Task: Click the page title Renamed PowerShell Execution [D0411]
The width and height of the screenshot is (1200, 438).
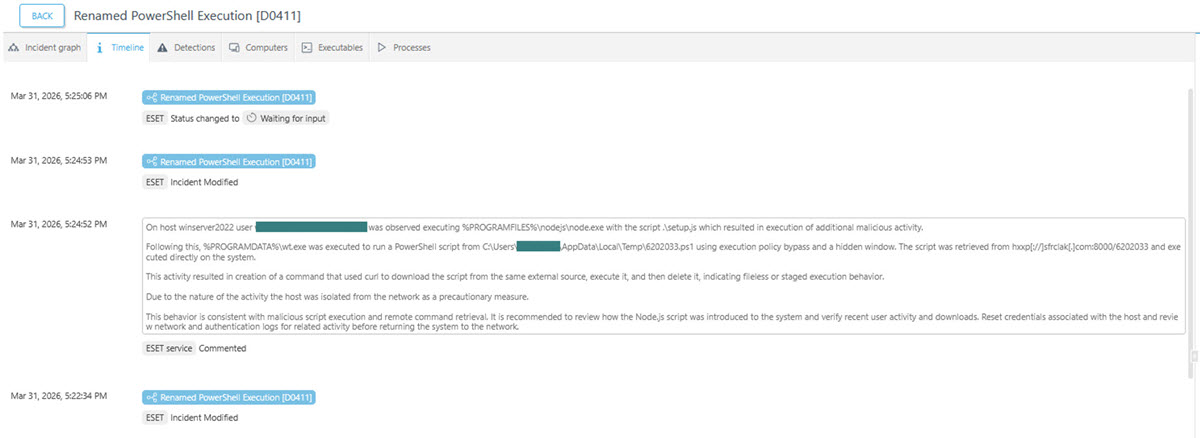Action: [187, 16]
